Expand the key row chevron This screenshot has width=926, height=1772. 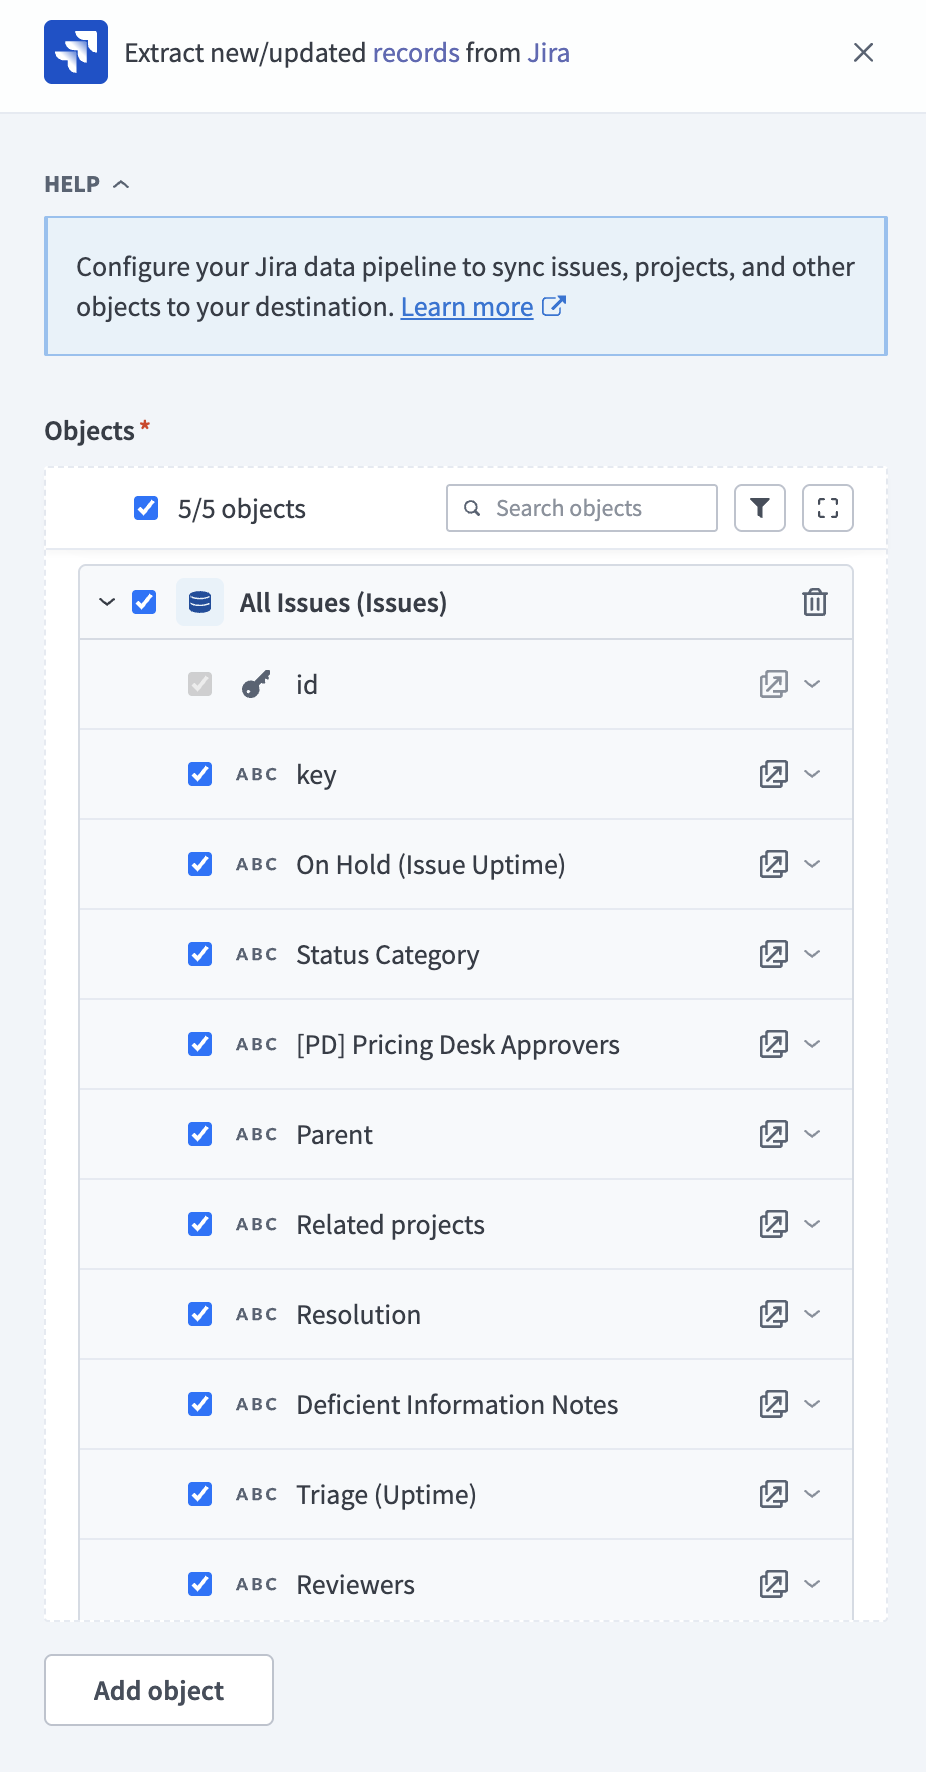(812, 774)
